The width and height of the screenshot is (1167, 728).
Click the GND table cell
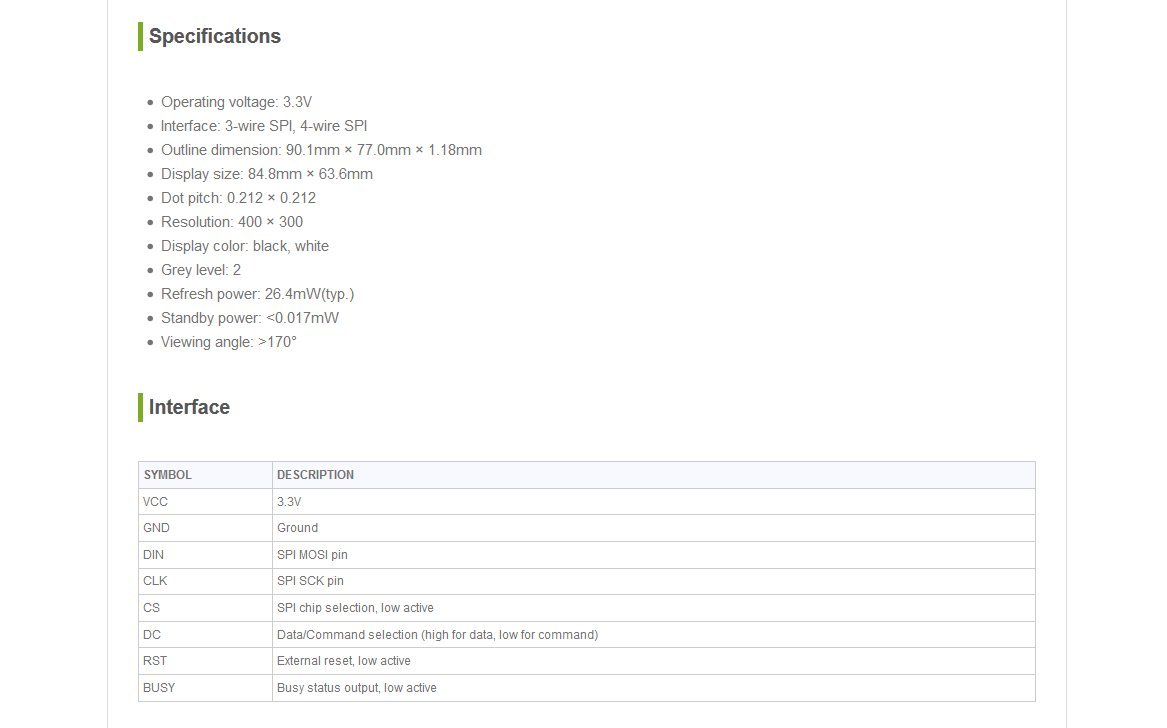point(205,528)
